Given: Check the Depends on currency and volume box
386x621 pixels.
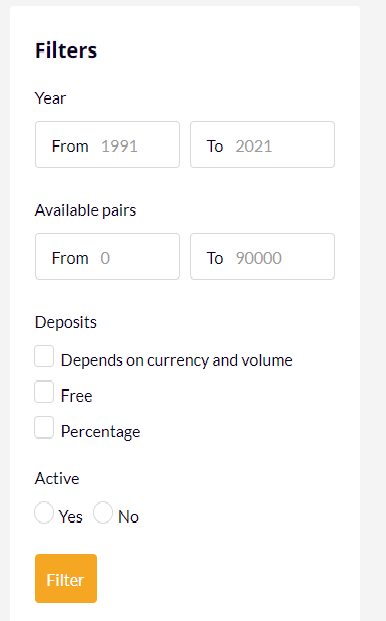Looking at the screenshot, I should click(x=44, y=356).
